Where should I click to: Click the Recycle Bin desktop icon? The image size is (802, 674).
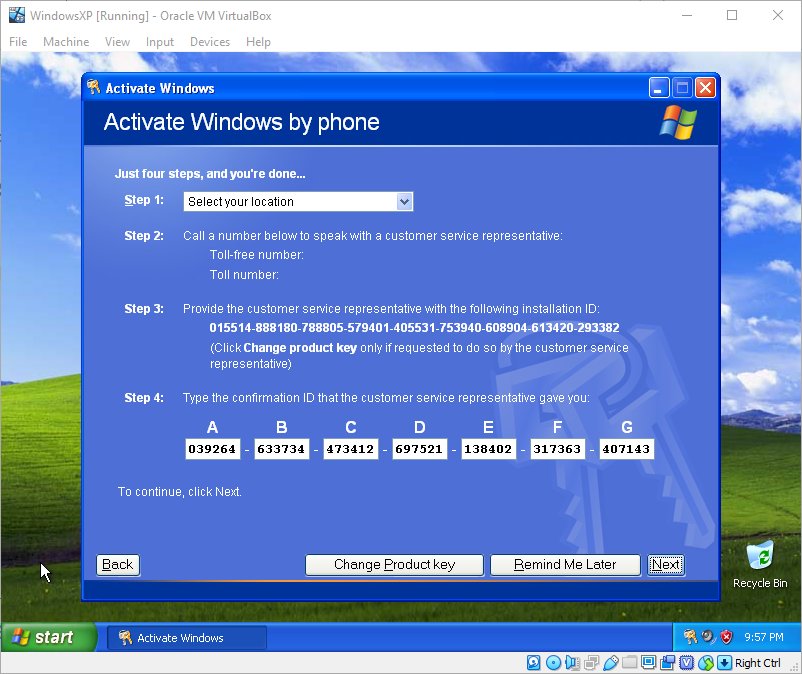760,565
